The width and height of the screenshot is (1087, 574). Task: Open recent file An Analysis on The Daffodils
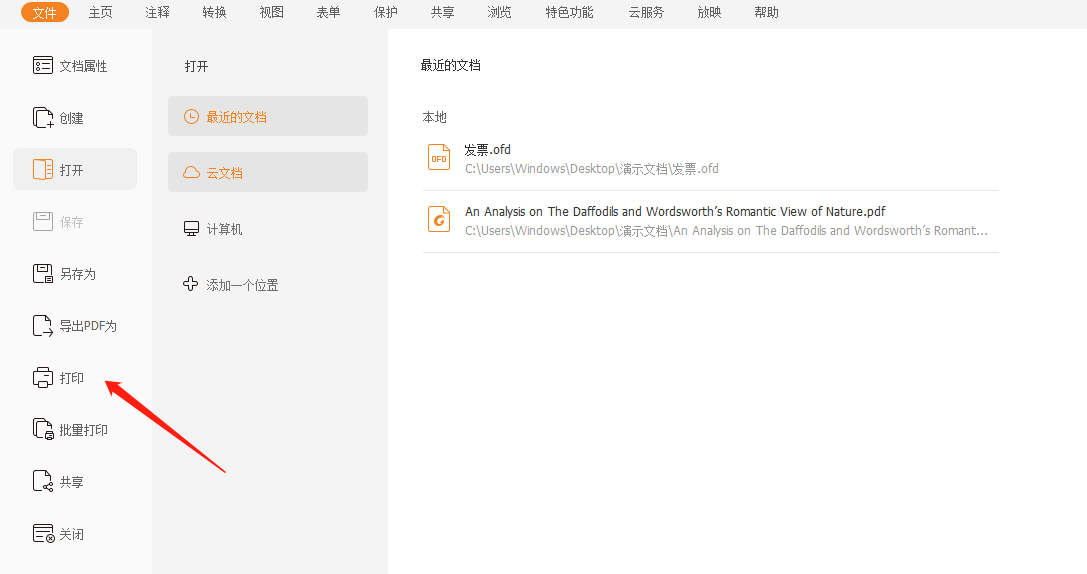pyautogui.click(x=675, y=212)
